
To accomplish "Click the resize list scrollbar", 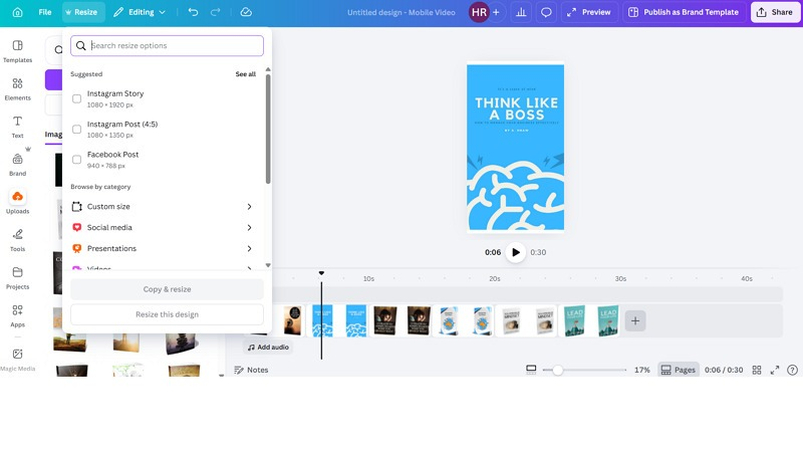I will [x=268, y=129].
